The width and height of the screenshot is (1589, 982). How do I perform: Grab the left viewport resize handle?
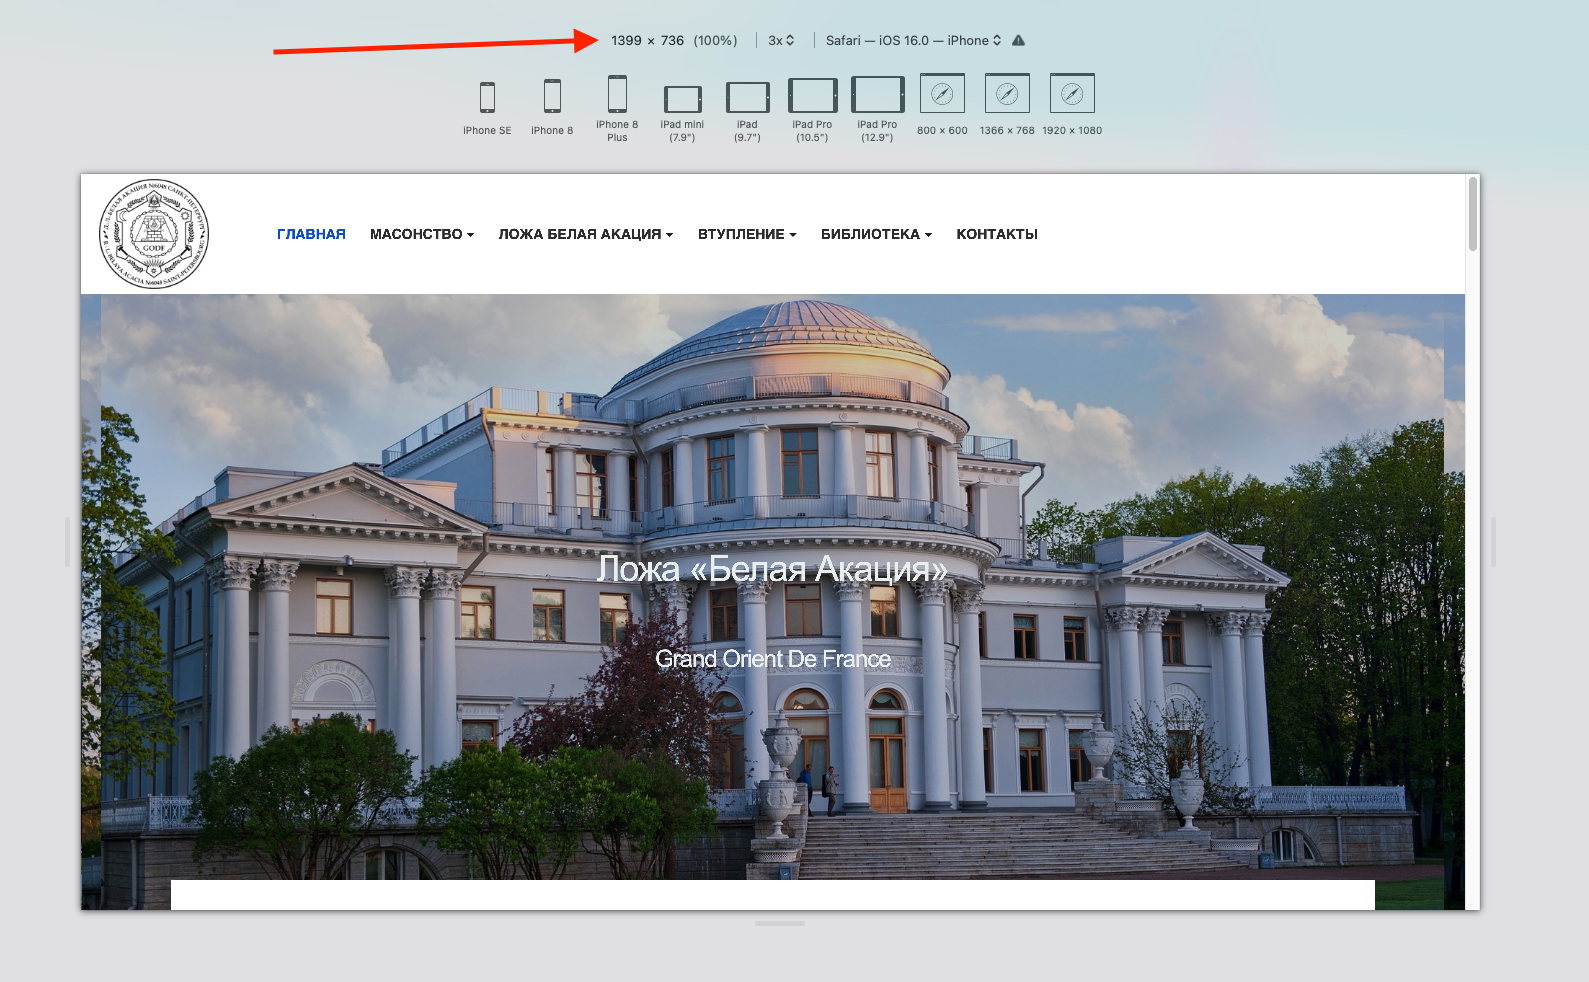pos(68,542)
